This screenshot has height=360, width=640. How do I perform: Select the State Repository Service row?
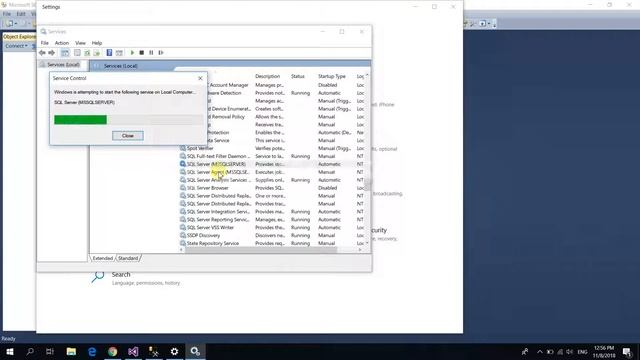coord(271,243)
